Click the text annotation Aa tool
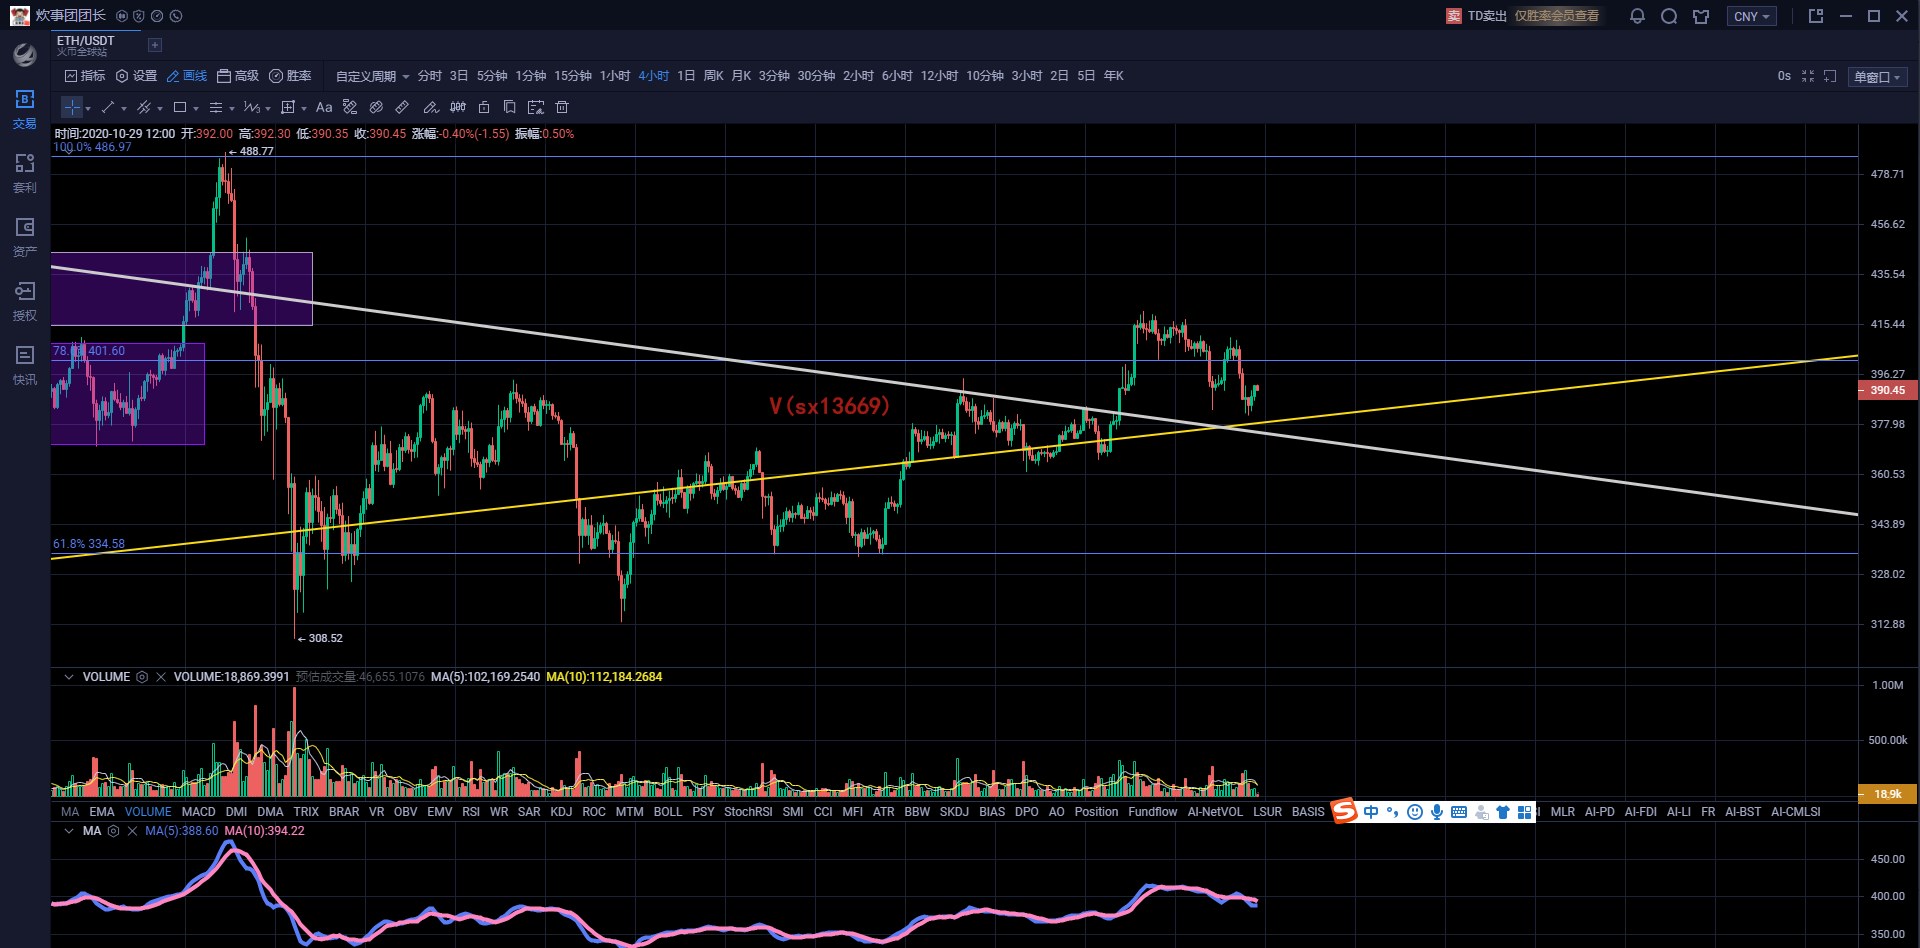The height and width of the screenshot is (948, 1920). 324,107
